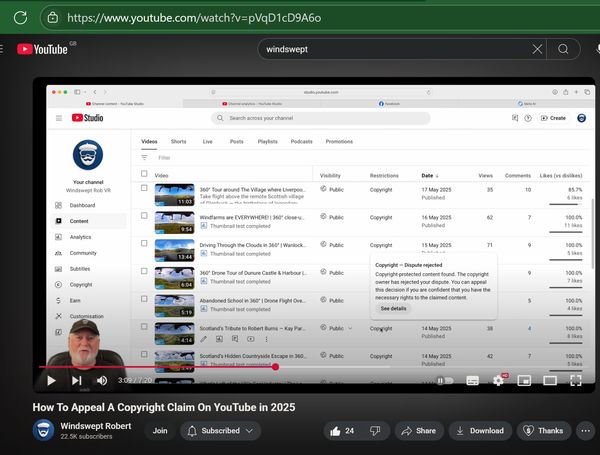The width and height of the screenshot is (600, 455).
Task: Open Earn in Studio sidebar
Action: point(75,300)
